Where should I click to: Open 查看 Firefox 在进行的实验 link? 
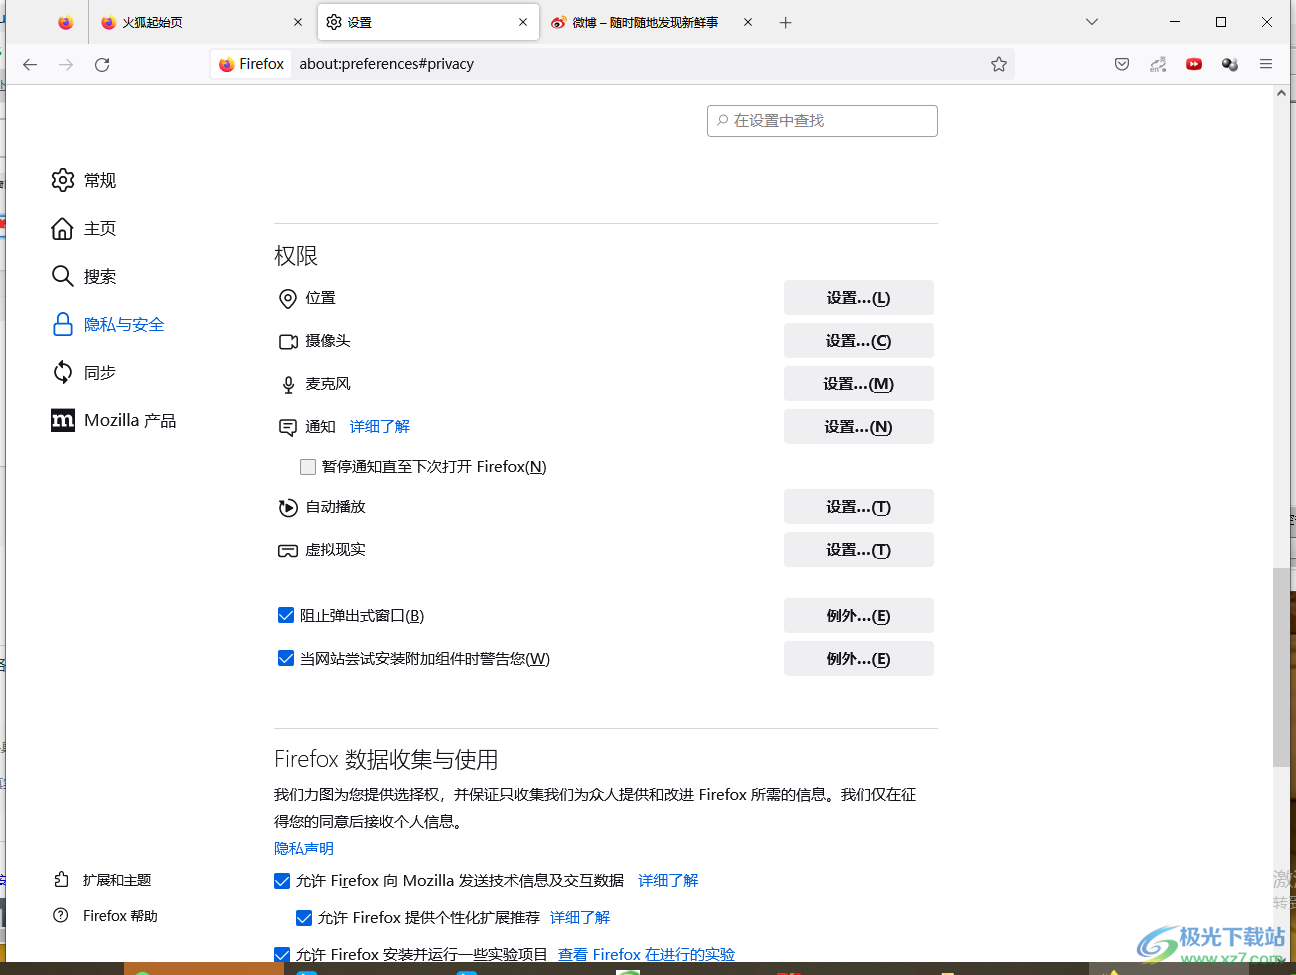pyautogui.click(x=646, y=955)
